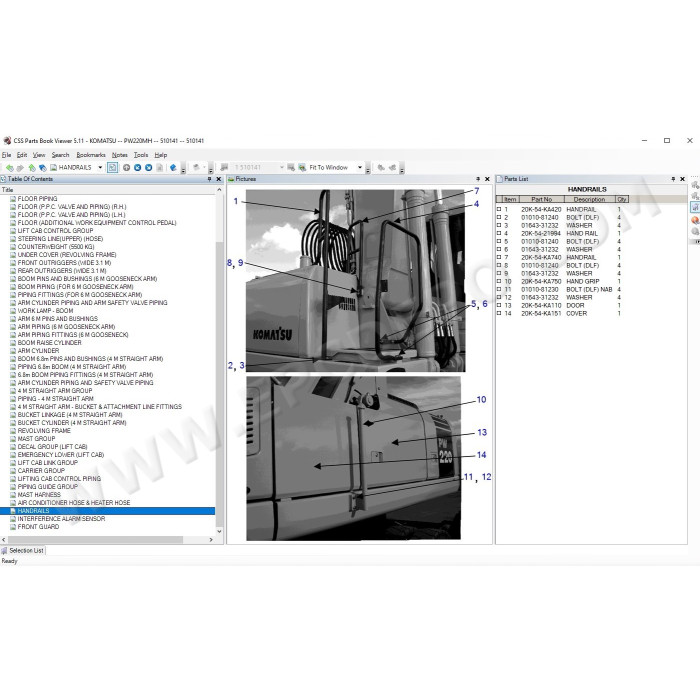
Task: Check box for item 7 HANDRAIL 20K-54-KA740
Action: [499, 257]
